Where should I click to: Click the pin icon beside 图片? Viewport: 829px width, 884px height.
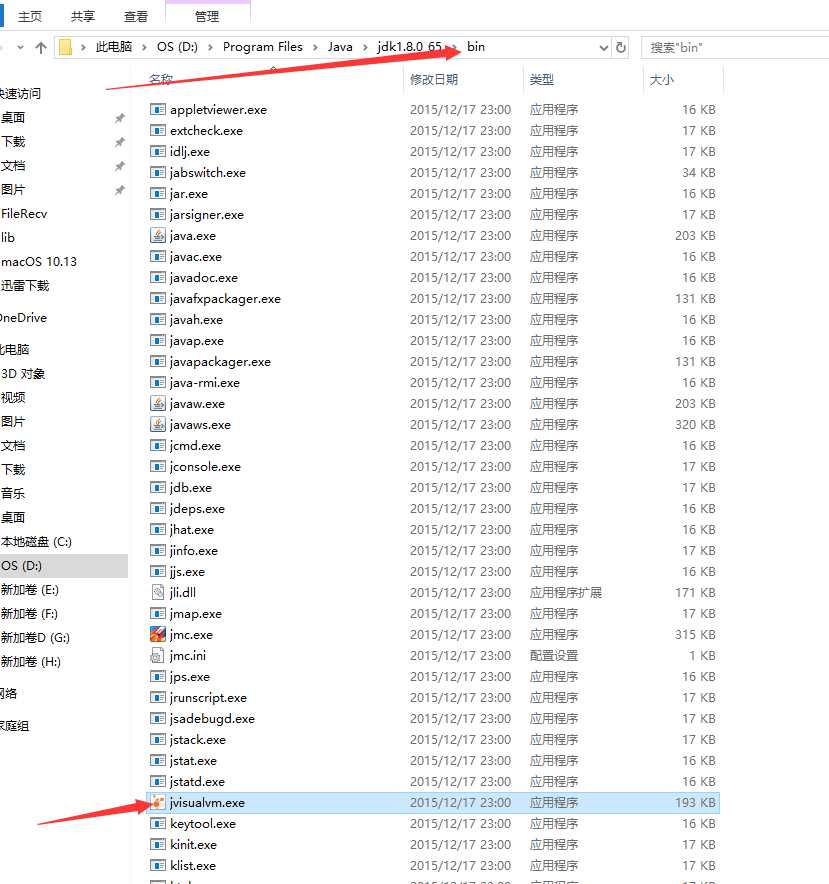click(120, 190)
